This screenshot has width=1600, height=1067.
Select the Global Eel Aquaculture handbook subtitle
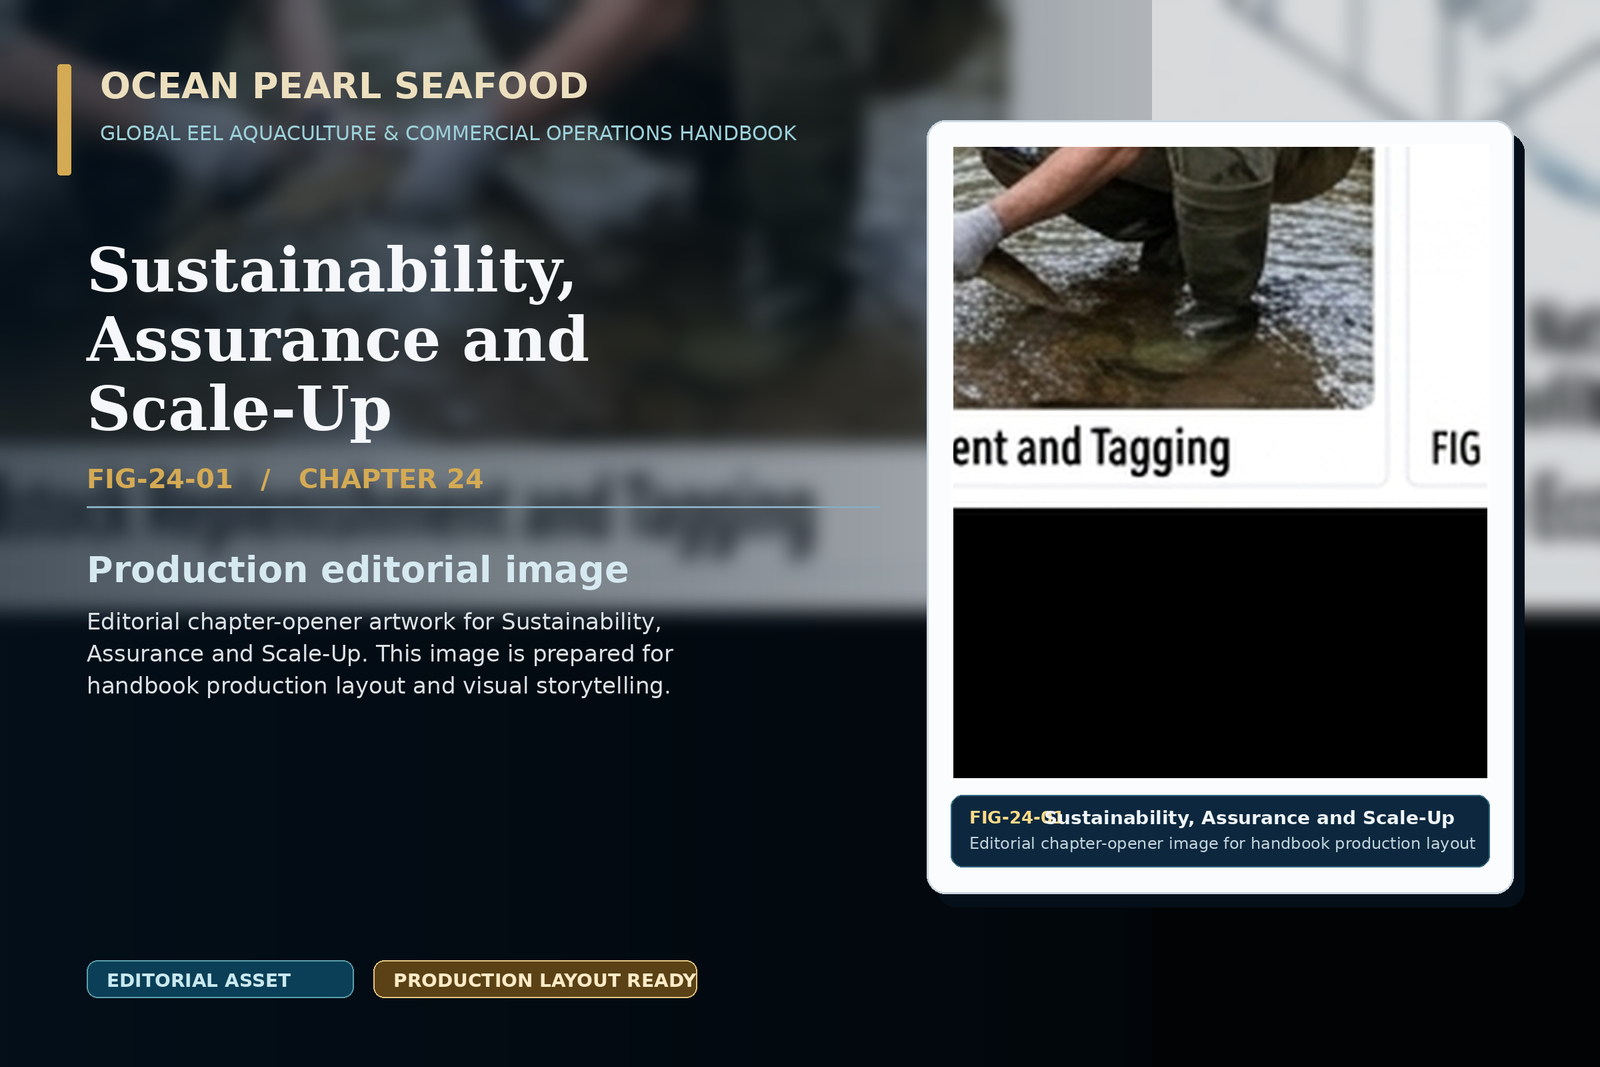(x=448, y=133)
